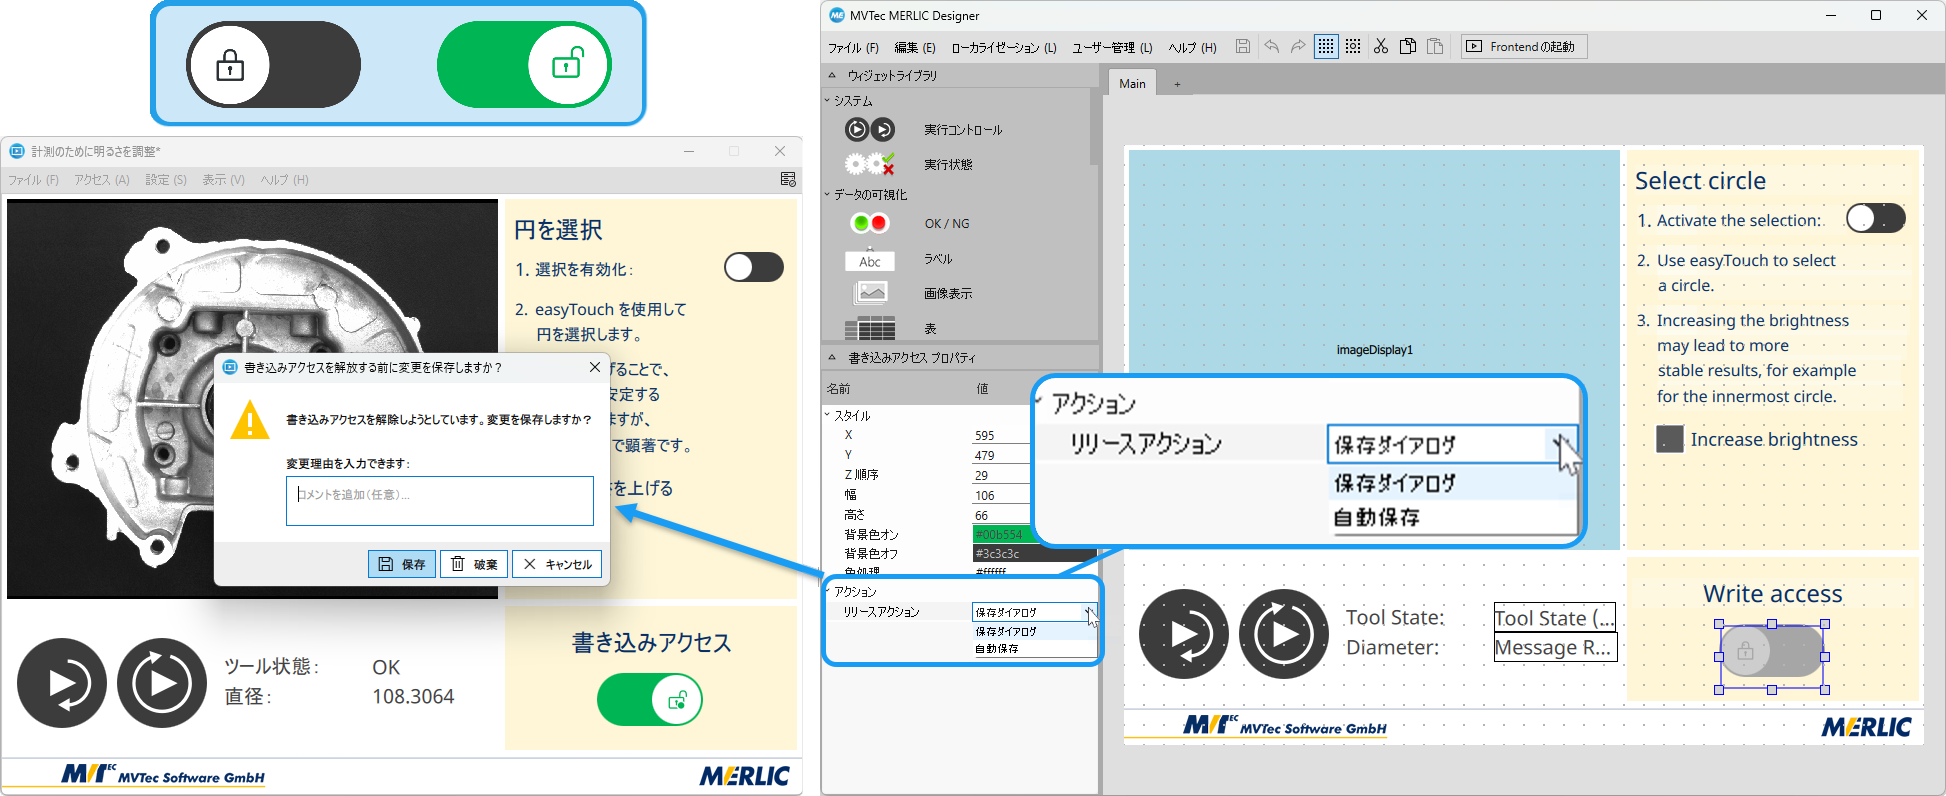Image resolution: width=1946 pixels, height=796 pixels.
Task: Open the ローカライゼーション menu
Action: [1003, 47]
